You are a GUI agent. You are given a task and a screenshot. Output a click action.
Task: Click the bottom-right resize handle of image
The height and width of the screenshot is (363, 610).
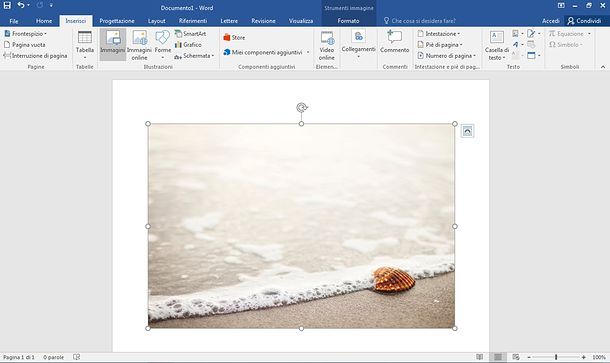point(455,328)
